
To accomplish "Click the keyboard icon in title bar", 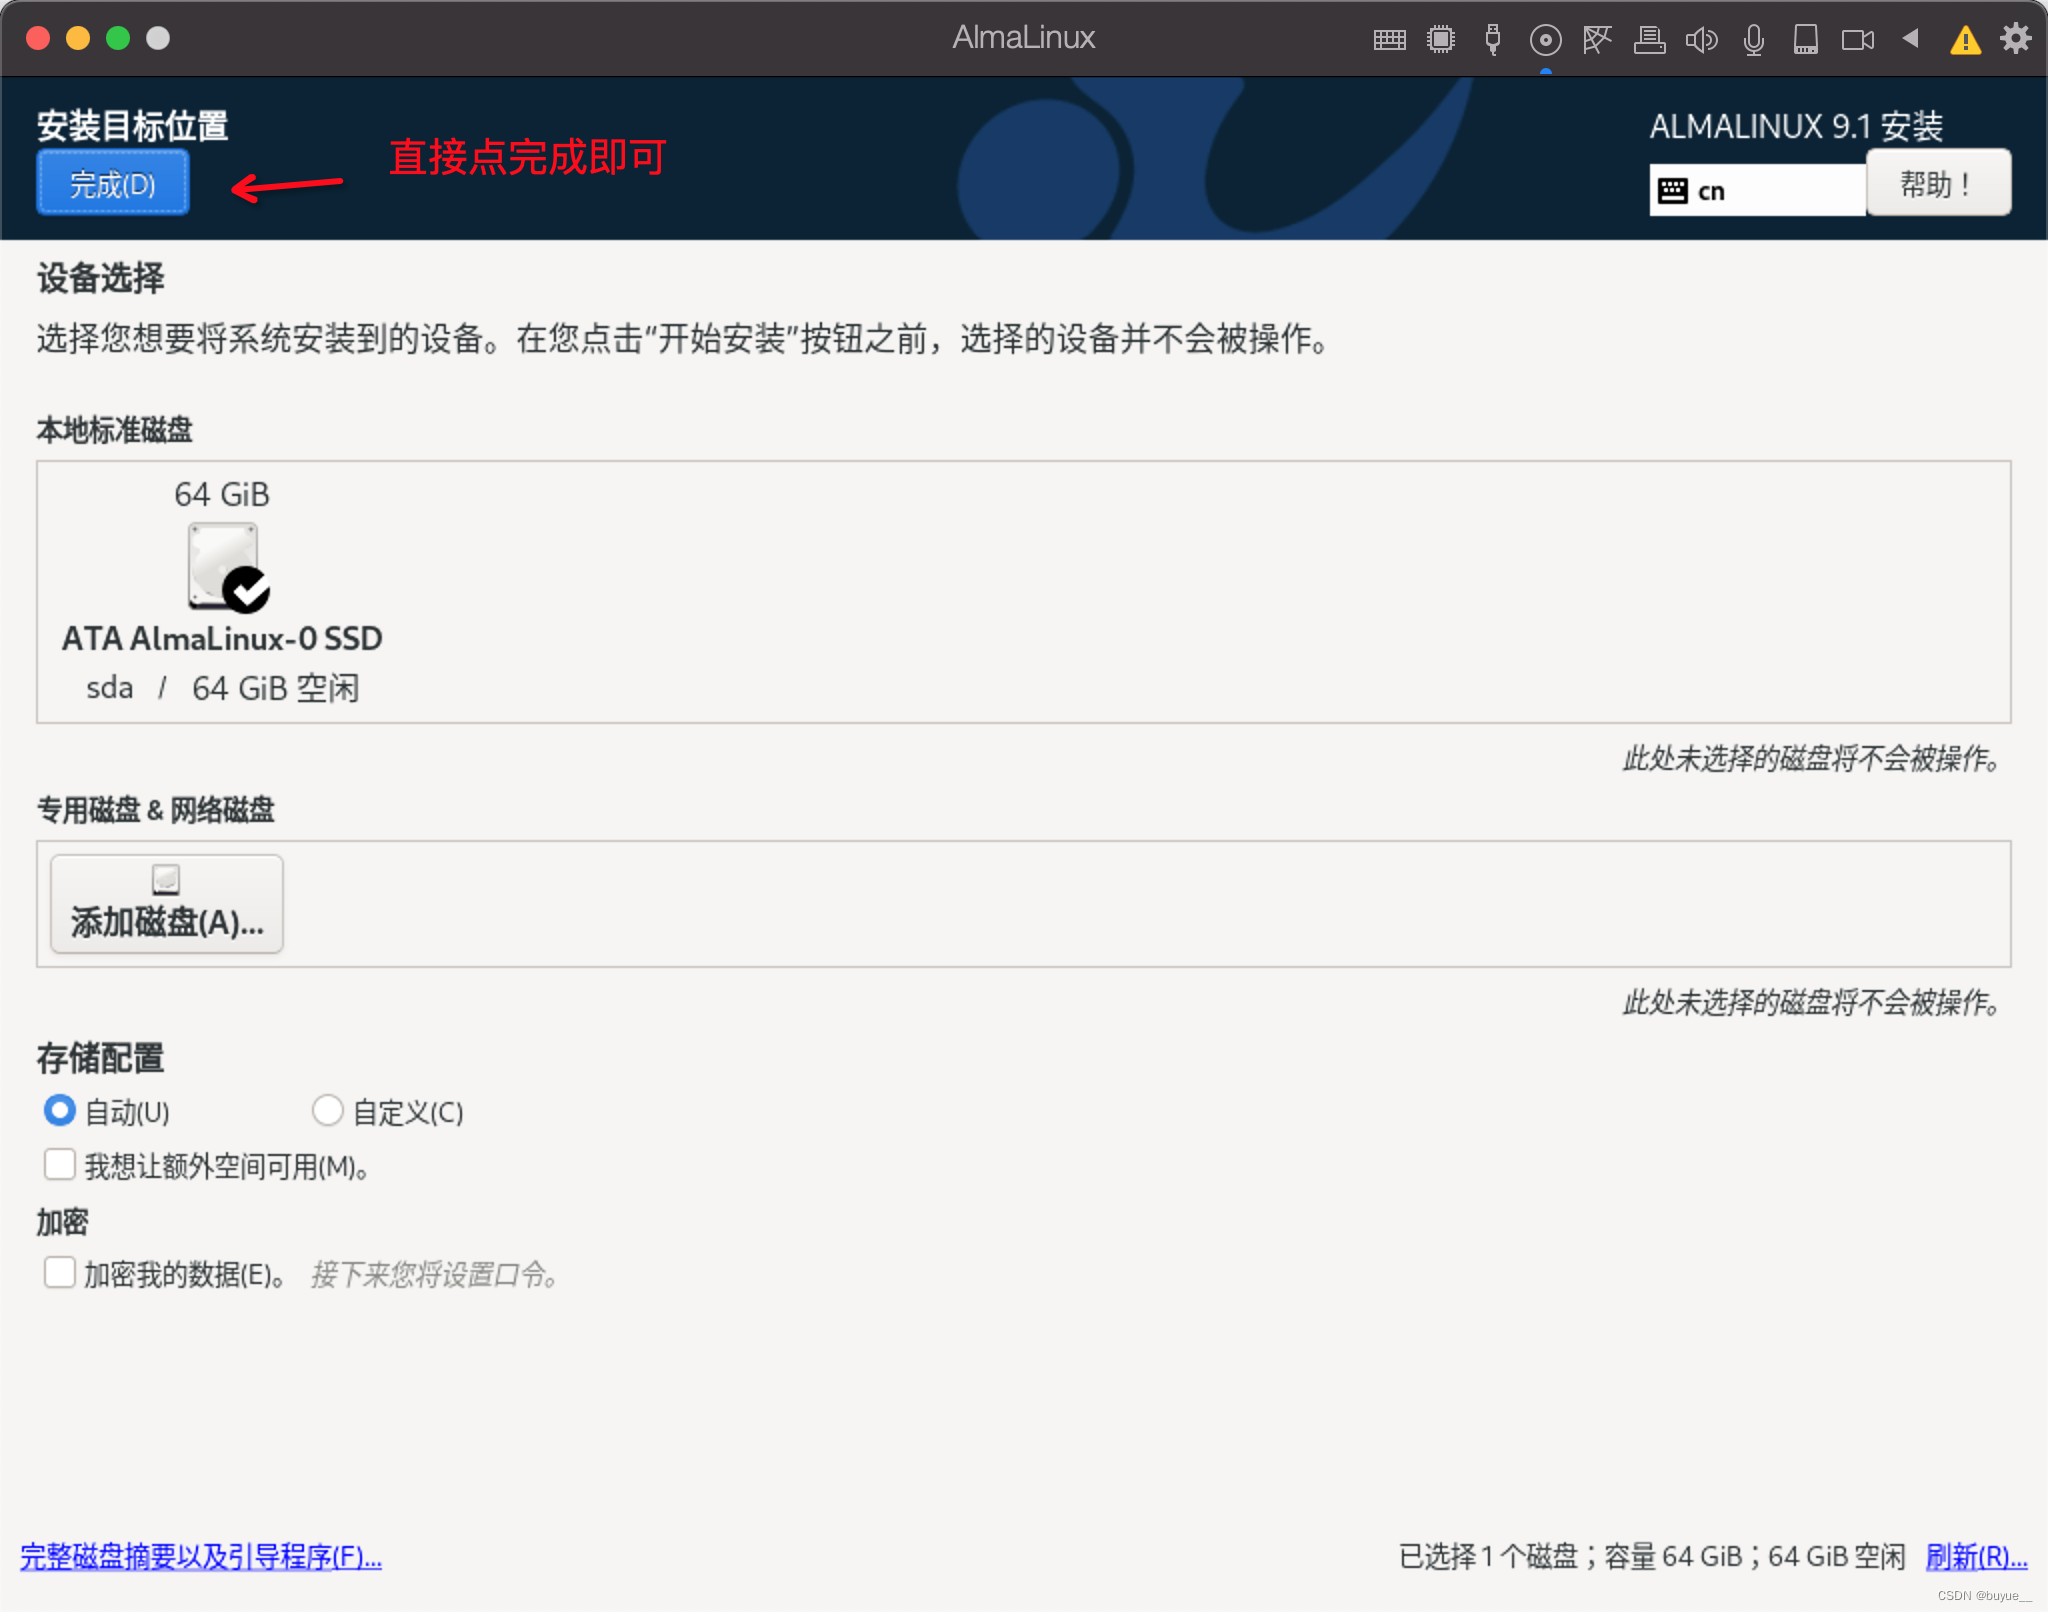I will pyautogui.click(x=1389, y=38).
